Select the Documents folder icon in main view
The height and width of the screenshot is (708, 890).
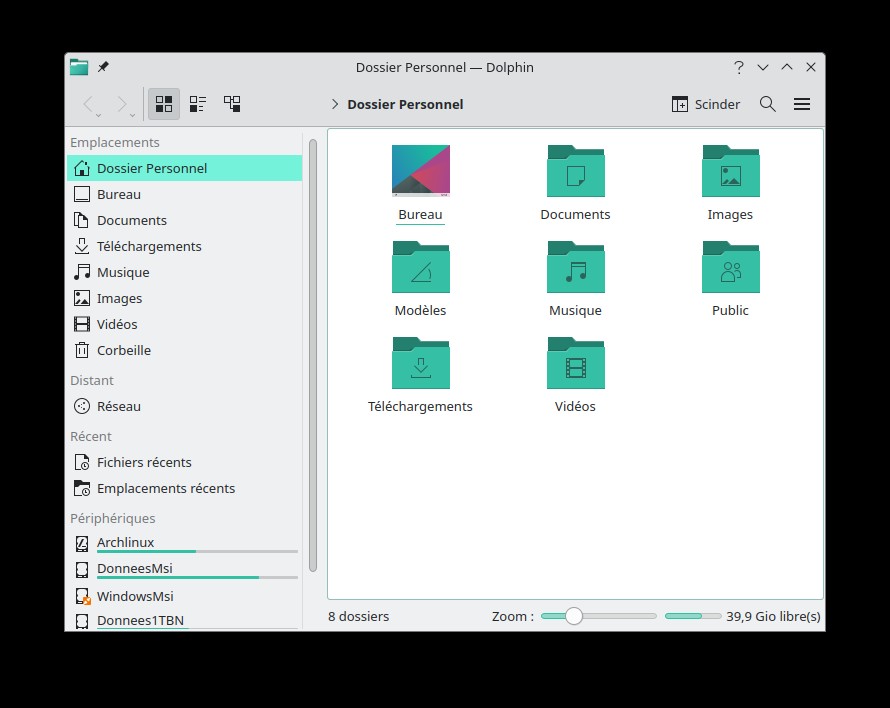[576, 170]
